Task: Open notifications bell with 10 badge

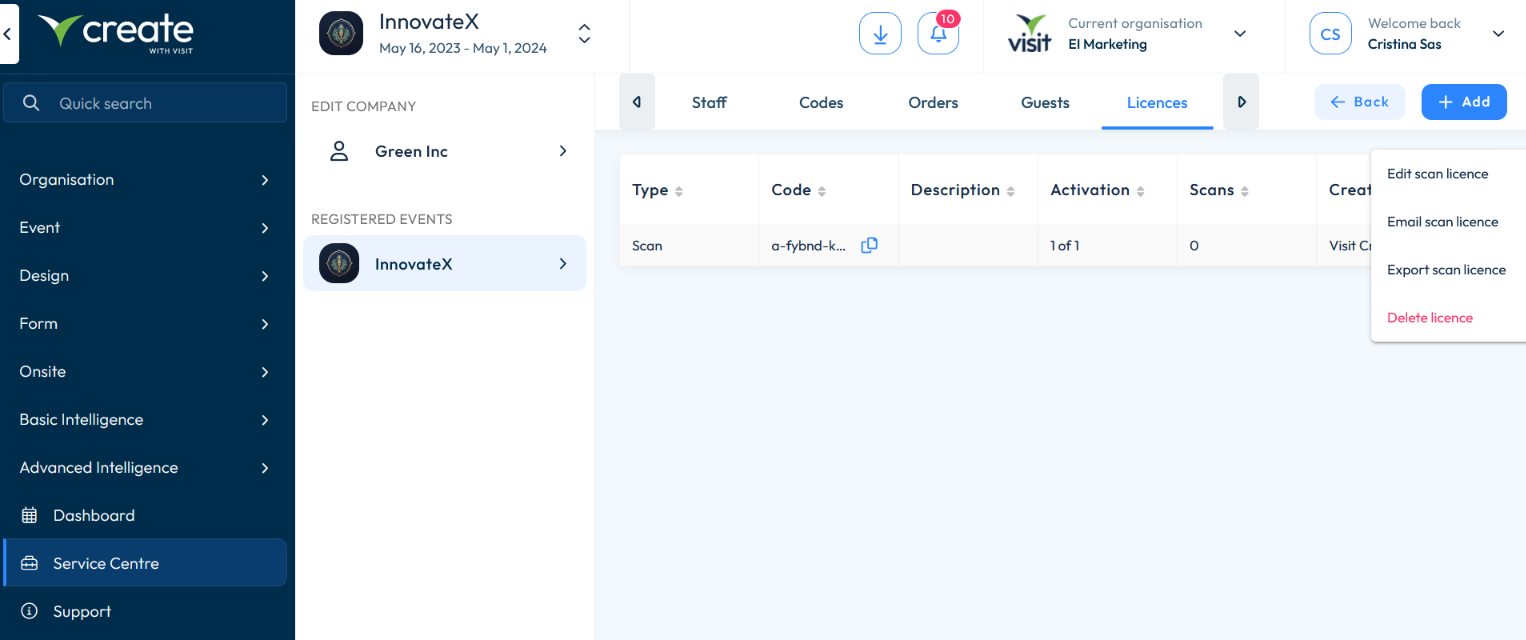Action: pyautogui.click(x=938, y=34)
